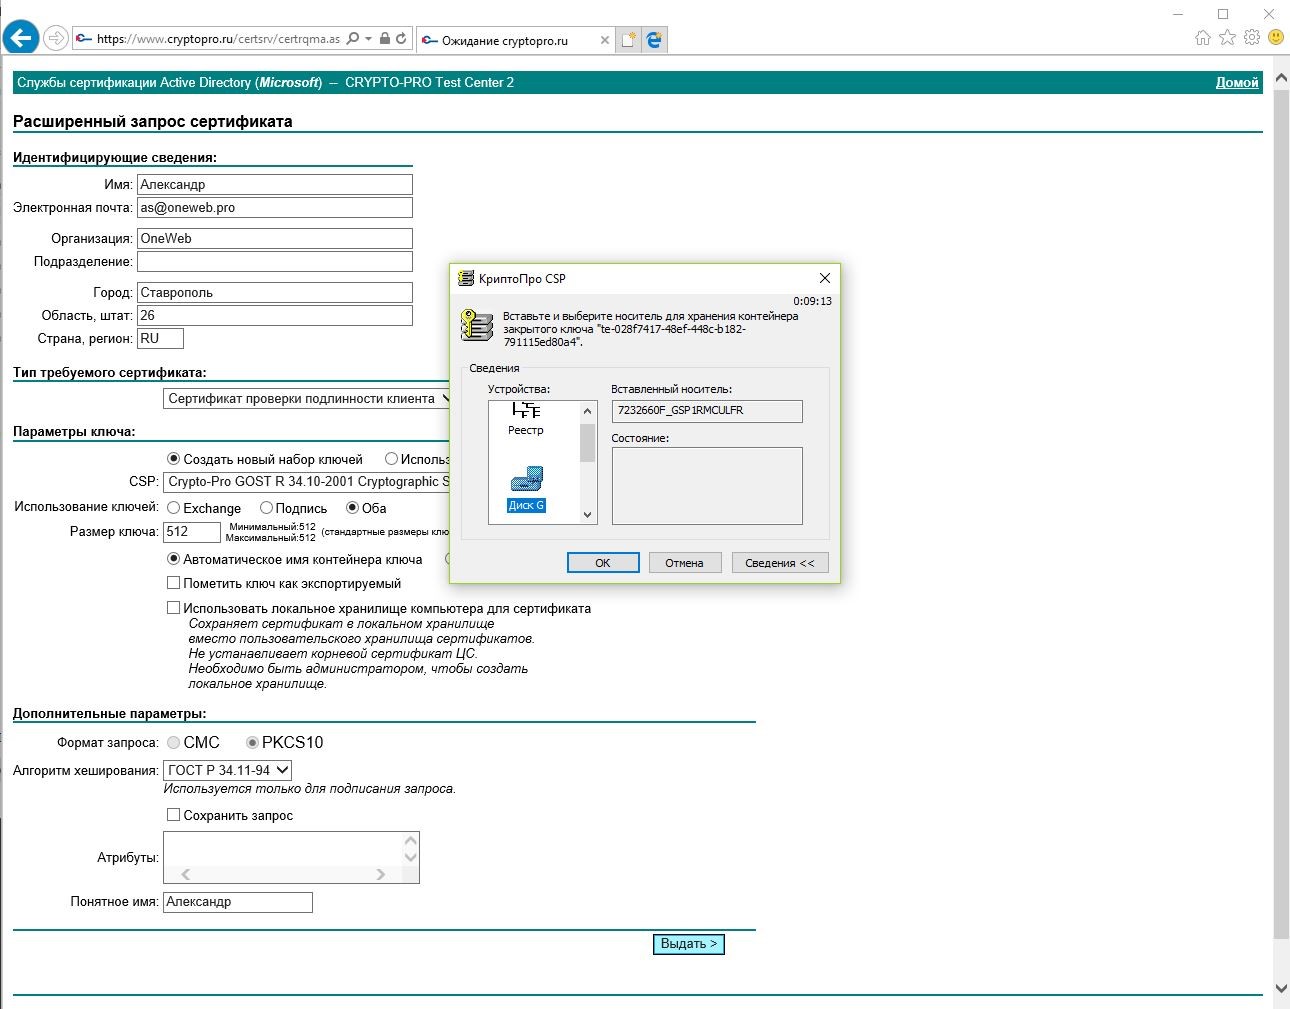Image resolution: width=1290 pixels, height=1009 pixels.
Task: Click the Microsoft Edge icon beside the tabs
Action: [654, 40]
